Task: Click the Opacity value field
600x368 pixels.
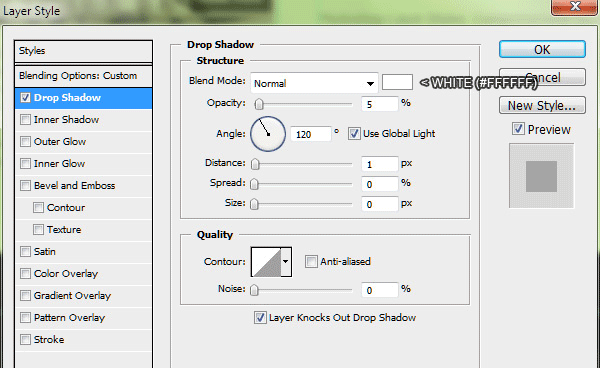Action: pos(379,104)
